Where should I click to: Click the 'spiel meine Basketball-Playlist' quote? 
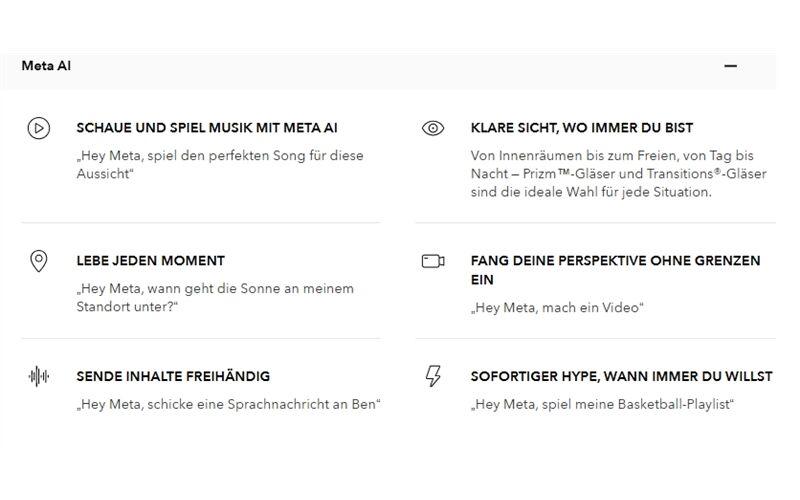tap(603, 405)
